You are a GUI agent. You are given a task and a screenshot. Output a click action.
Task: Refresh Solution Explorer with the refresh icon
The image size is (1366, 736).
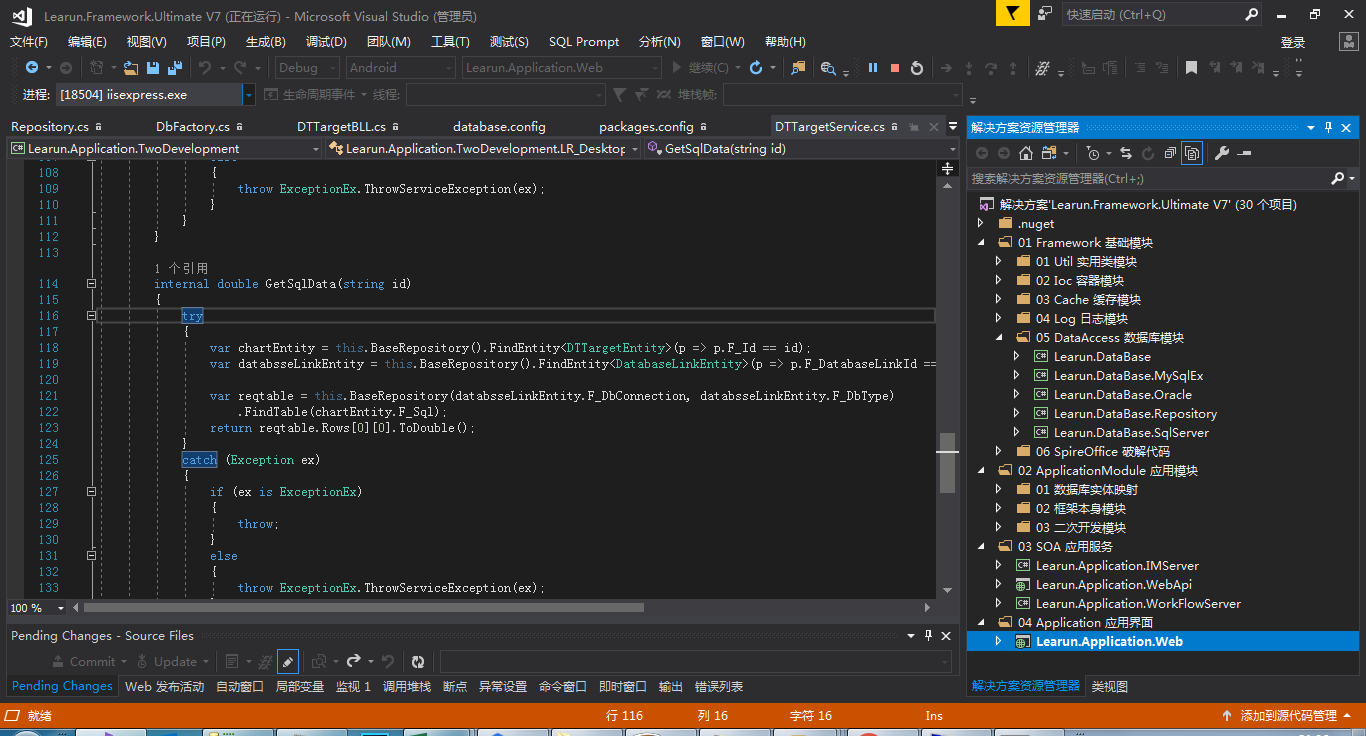pos(1147,153)
